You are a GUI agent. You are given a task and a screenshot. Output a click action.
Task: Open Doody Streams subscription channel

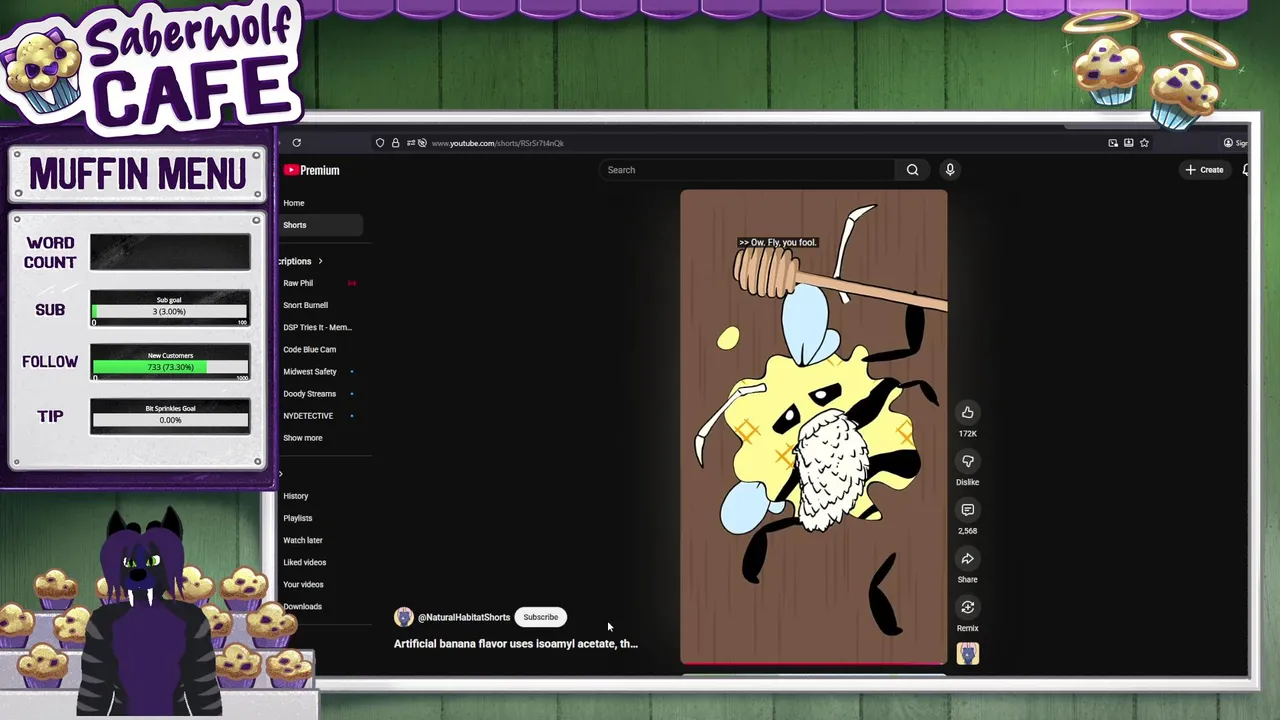(309, 394)
